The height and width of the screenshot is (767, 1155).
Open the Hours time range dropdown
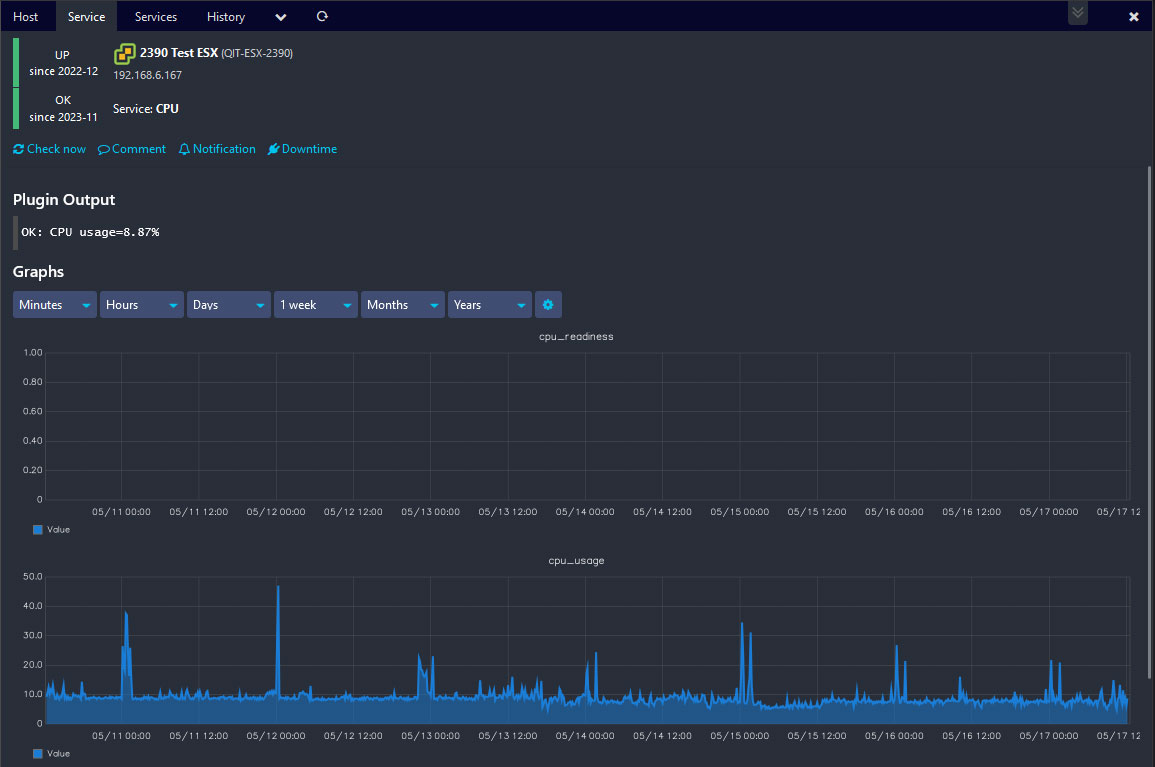click(x=142, y=305)
